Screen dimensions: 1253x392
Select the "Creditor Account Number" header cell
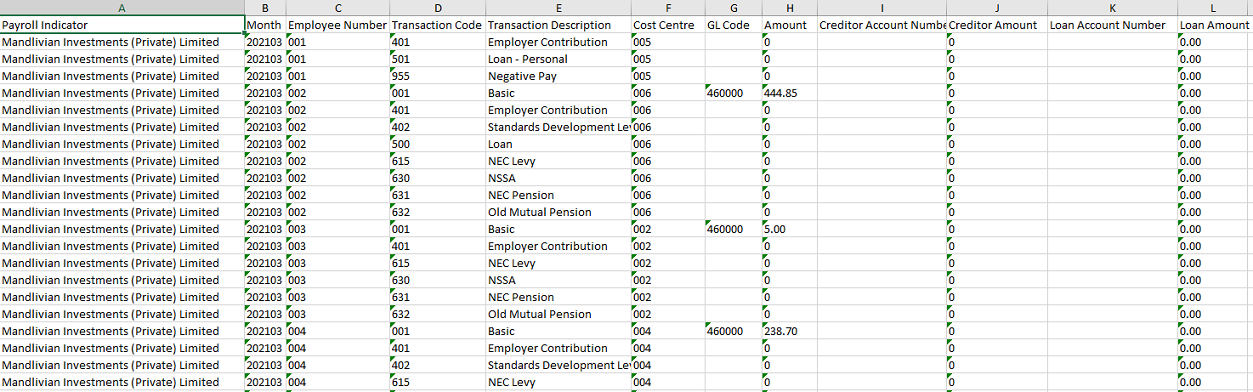(x=882, y=25)
